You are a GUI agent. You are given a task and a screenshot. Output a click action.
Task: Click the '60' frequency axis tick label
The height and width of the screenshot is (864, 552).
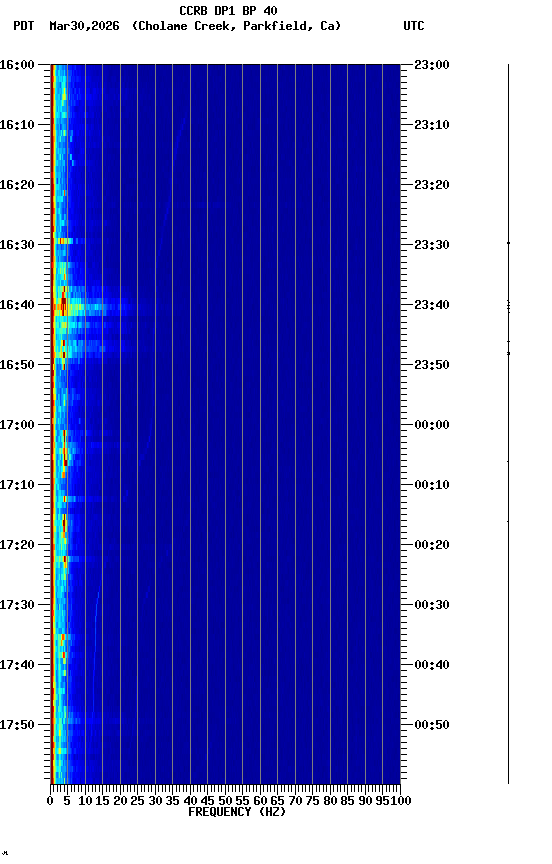click(x=260, y=802)
